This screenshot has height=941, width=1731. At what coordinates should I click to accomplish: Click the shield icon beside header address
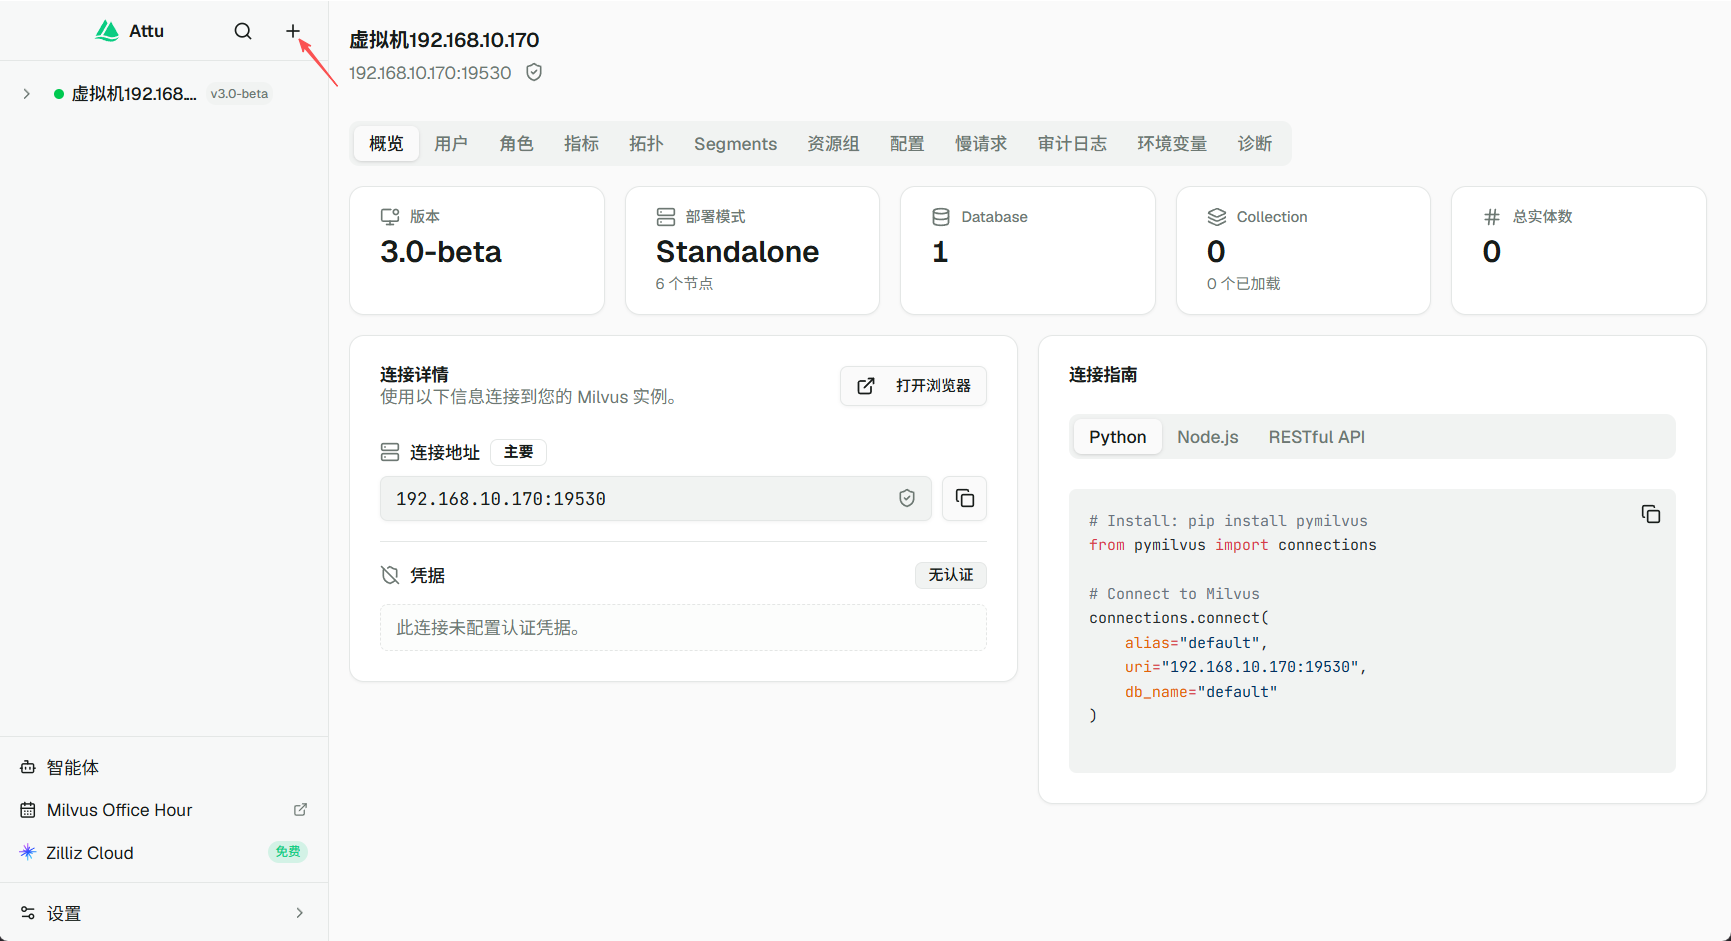534,72
